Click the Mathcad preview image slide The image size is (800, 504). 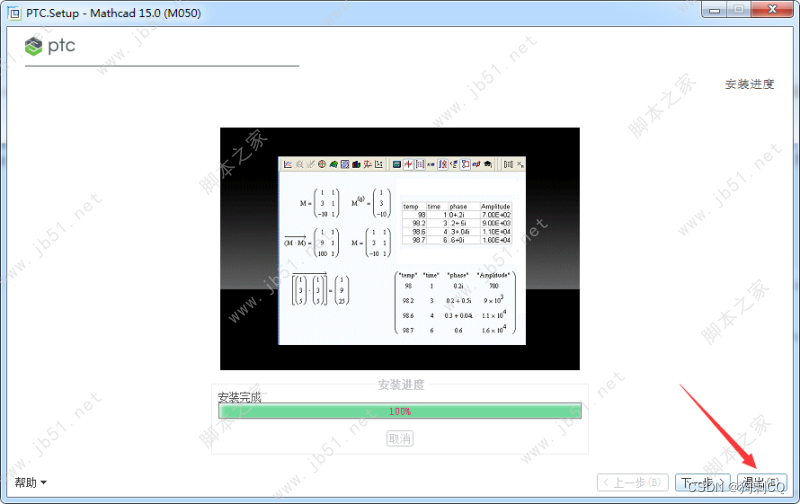pos(400,248)
